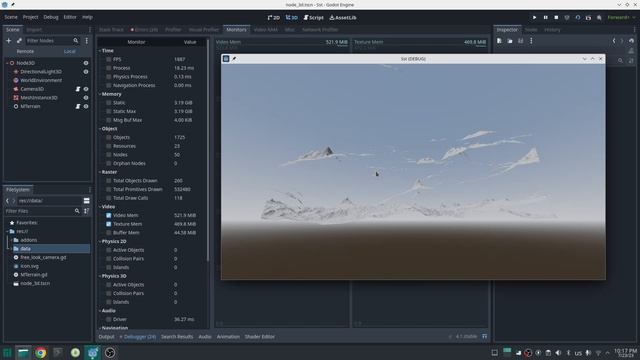Open the Scene menu
The image size is (640, 360).
[x=11, y=17]
